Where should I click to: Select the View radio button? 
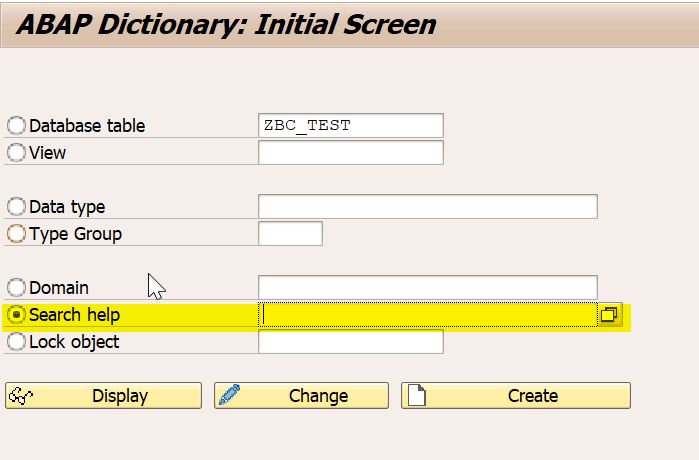click(16, 153)
